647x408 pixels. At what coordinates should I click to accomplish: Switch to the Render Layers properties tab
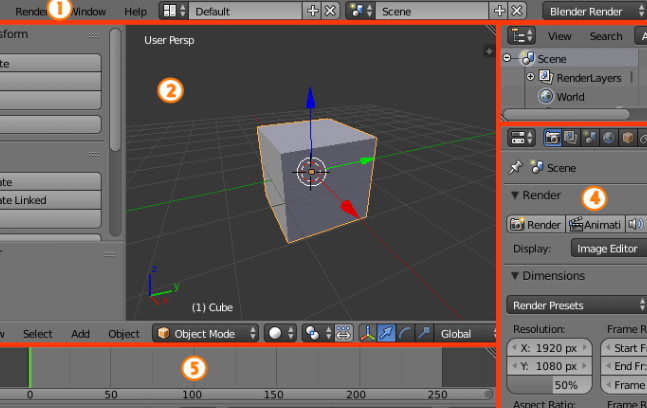click(x=571, y=138)
